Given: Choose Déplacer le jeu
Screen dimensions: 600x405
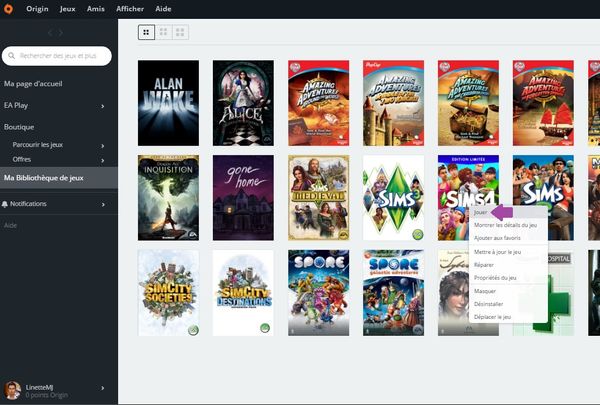Looking at the screenshot, I should pyautogui.click(x=492, y=317).
